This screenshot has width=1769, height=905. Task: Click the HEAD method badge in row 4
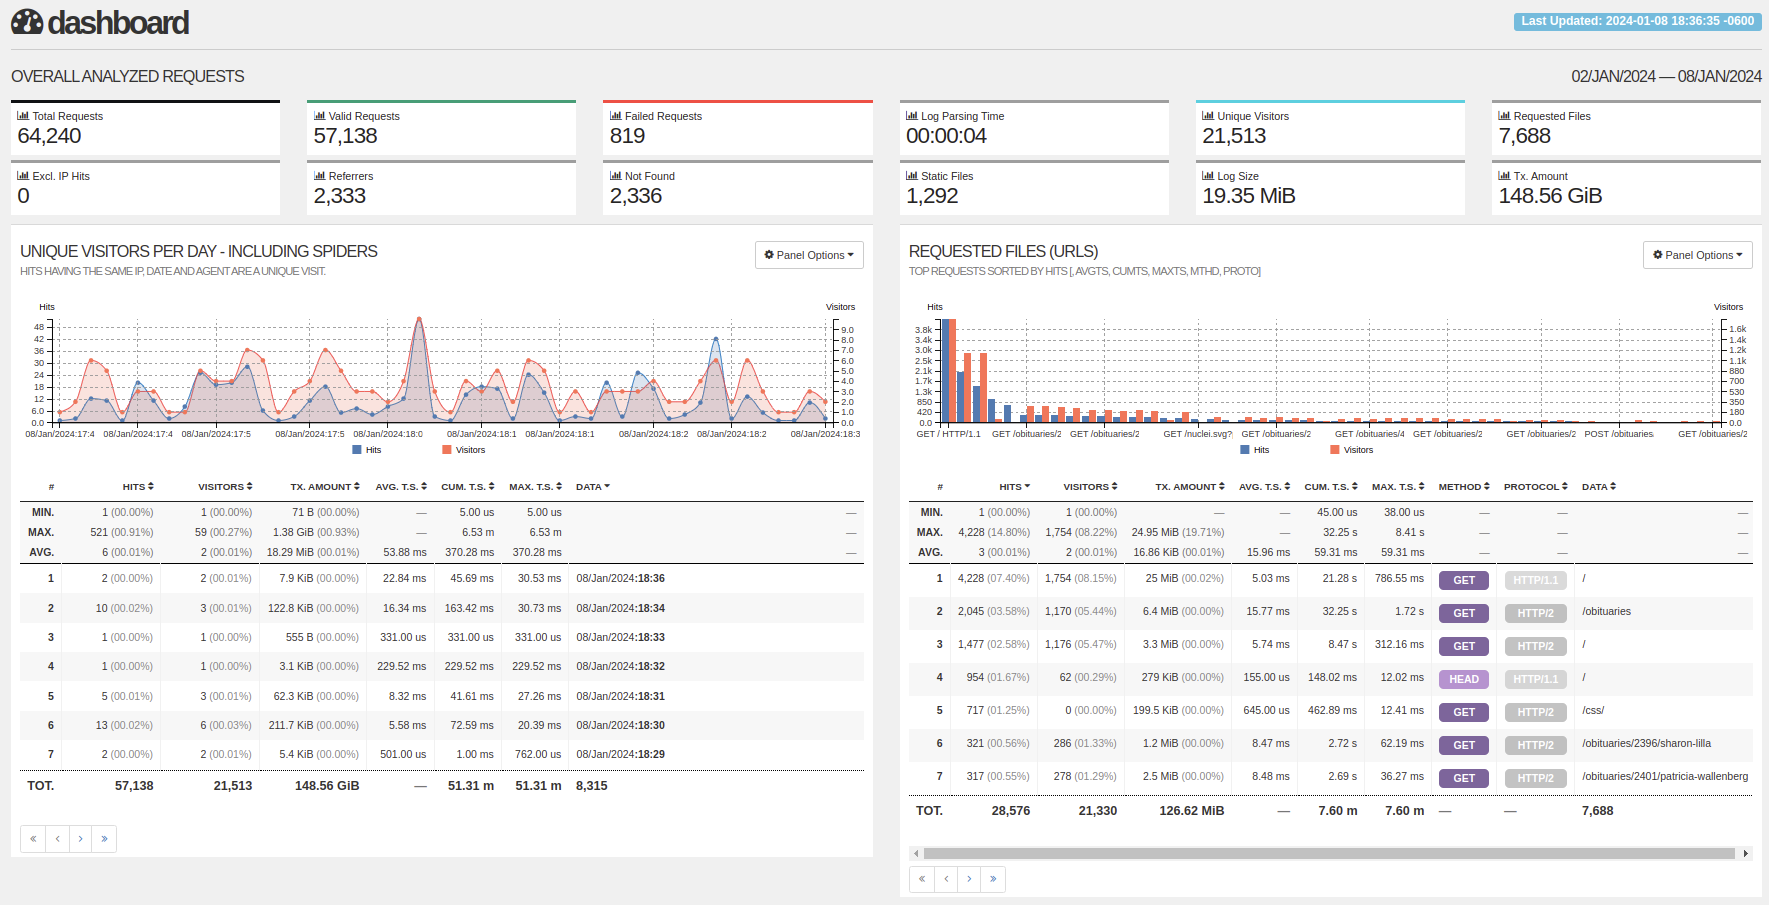[1464, 679]
